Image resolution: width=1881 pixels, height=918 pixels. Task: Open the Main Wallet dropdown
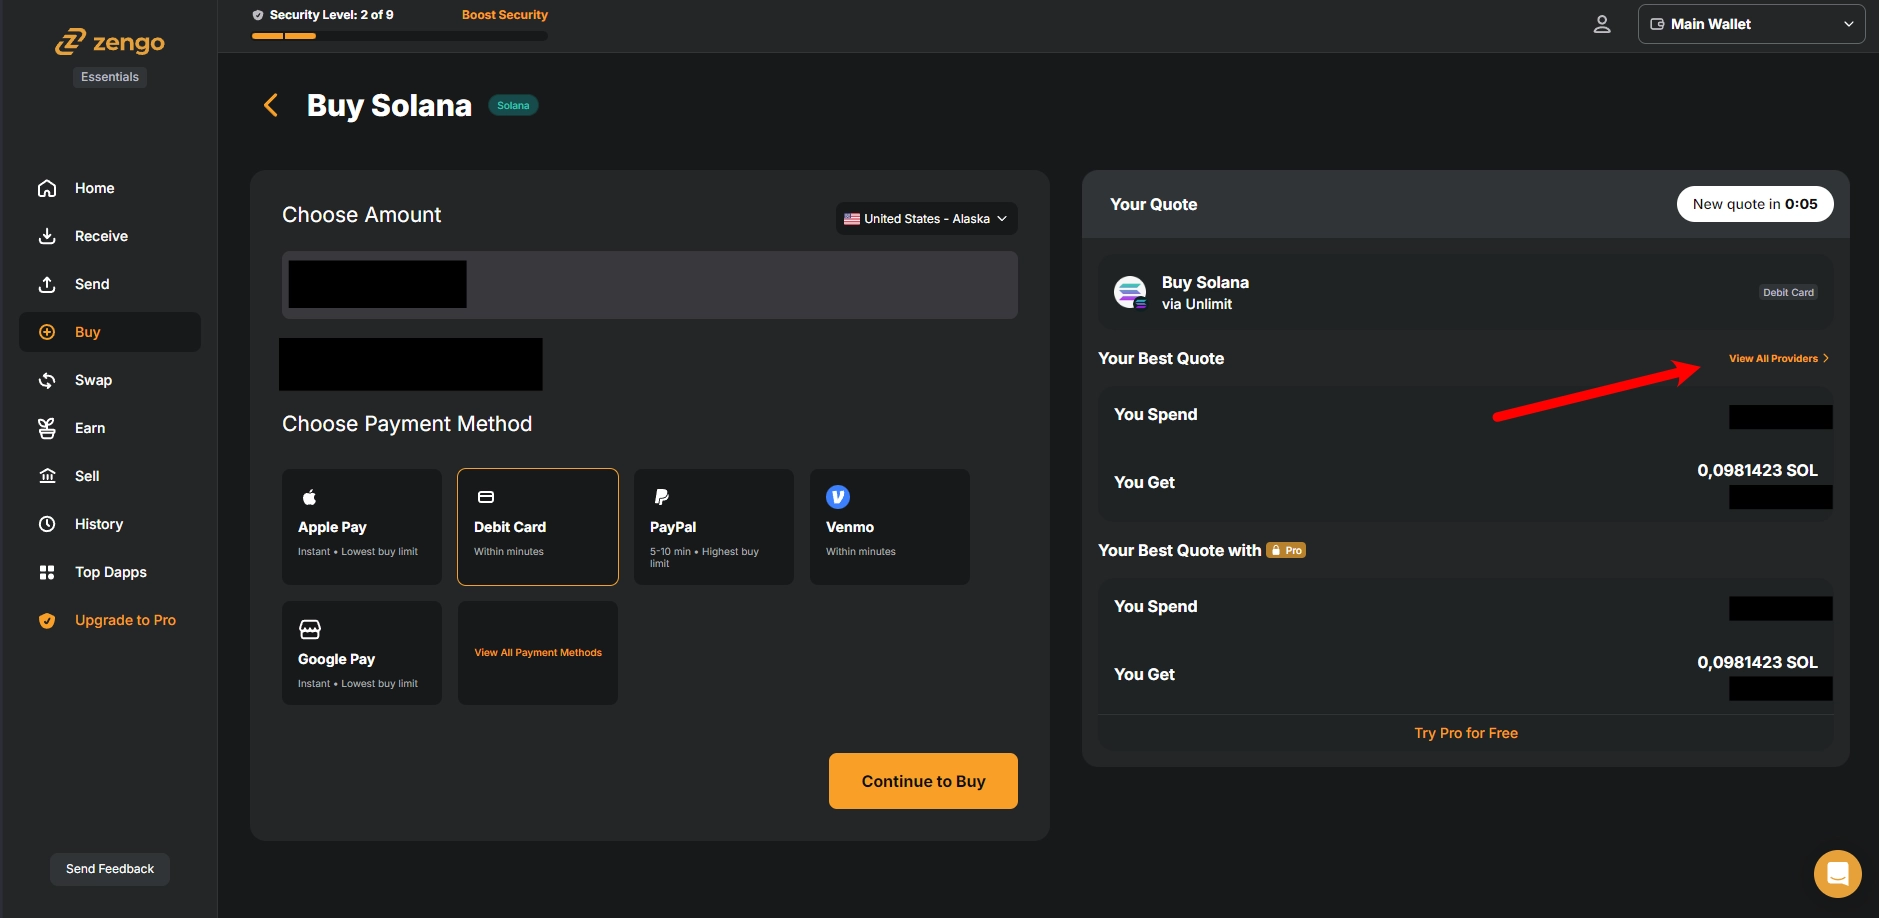click(1749, 23)
